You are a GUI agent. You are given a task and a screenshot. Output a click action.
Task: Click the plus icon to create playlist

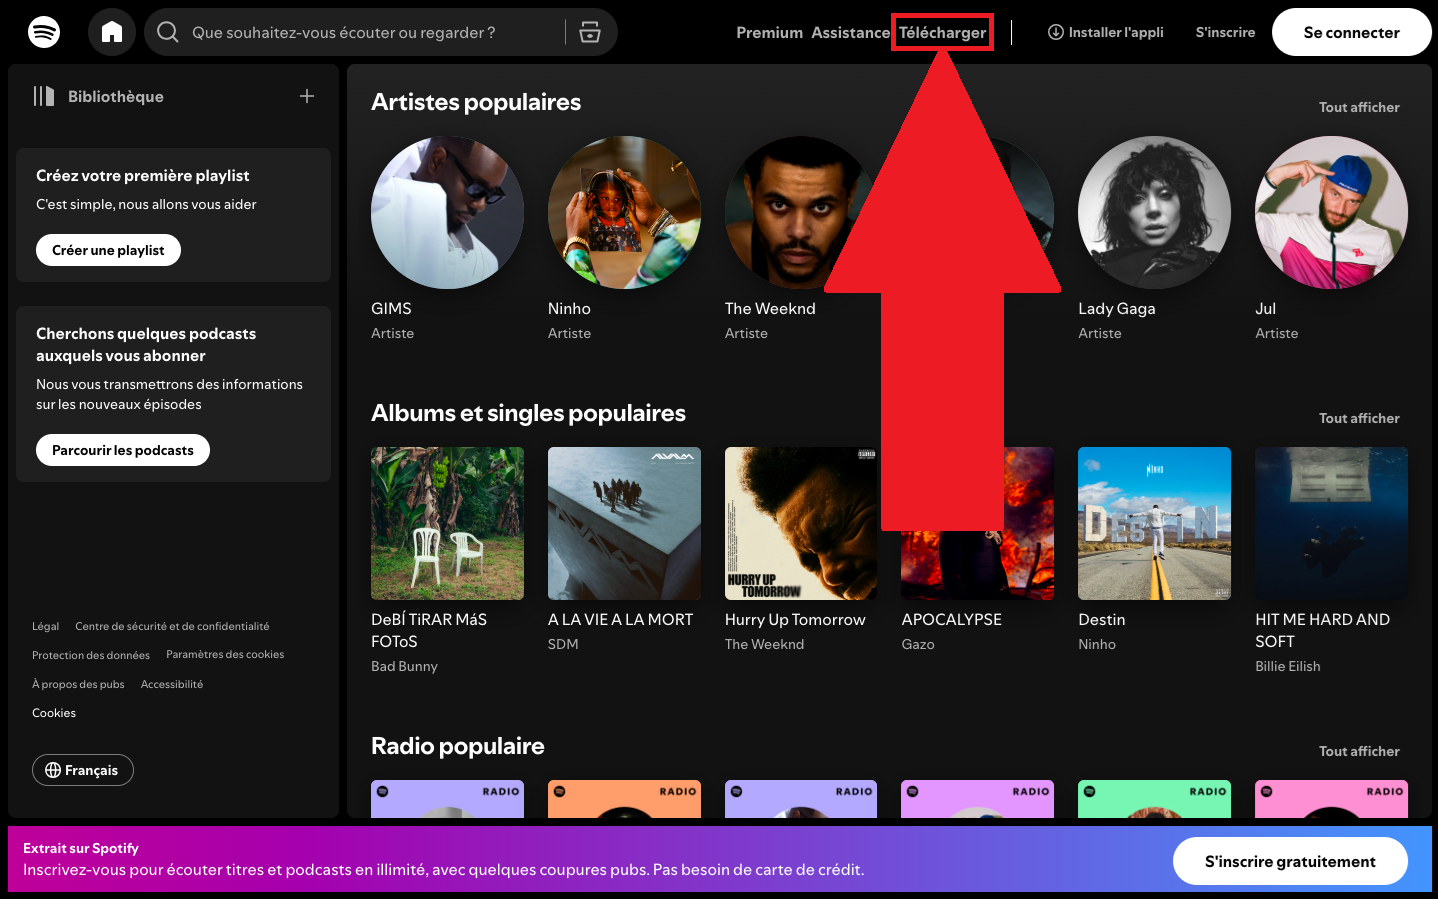[307, 96]
